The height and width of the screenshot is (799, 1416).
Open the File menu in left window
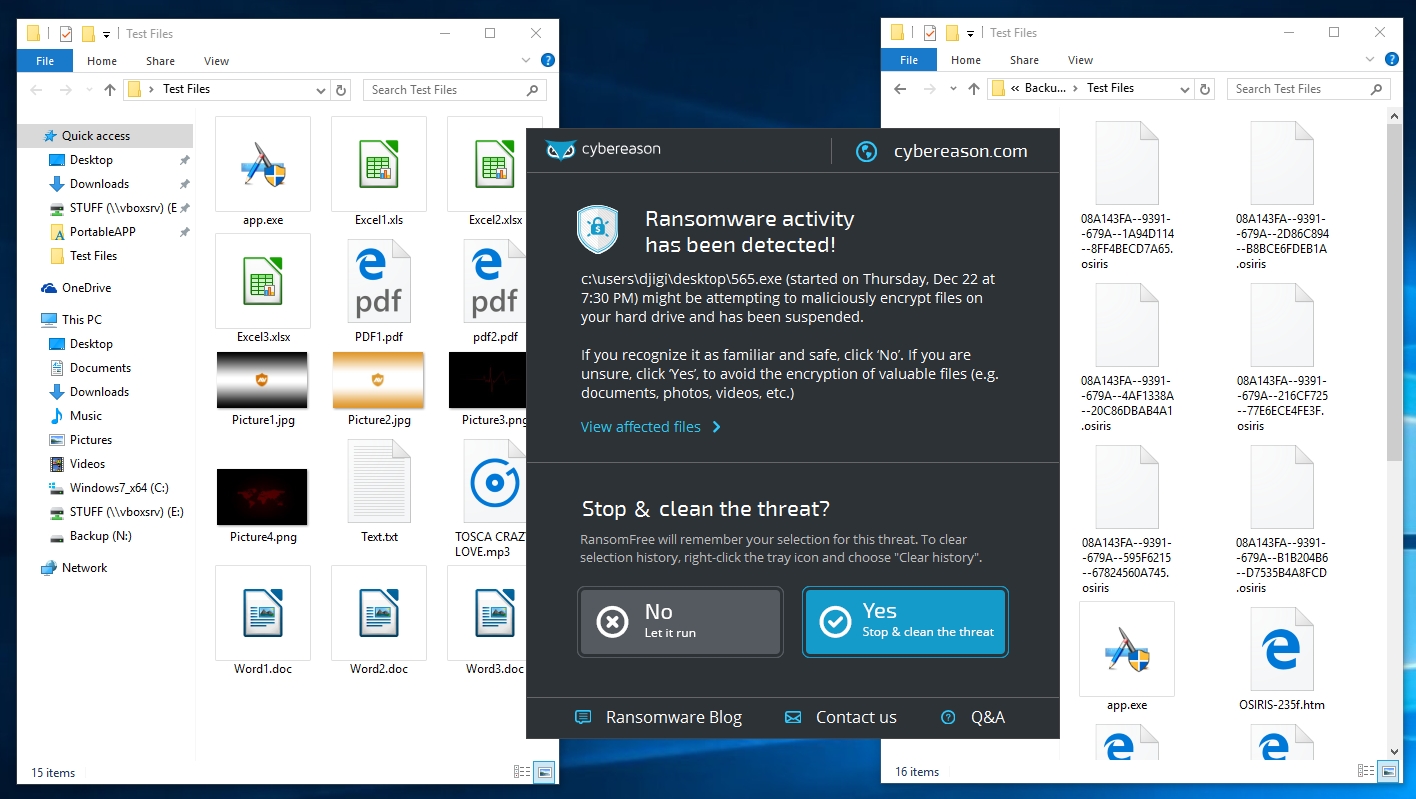pyautogui.click(x=45, y=61)
